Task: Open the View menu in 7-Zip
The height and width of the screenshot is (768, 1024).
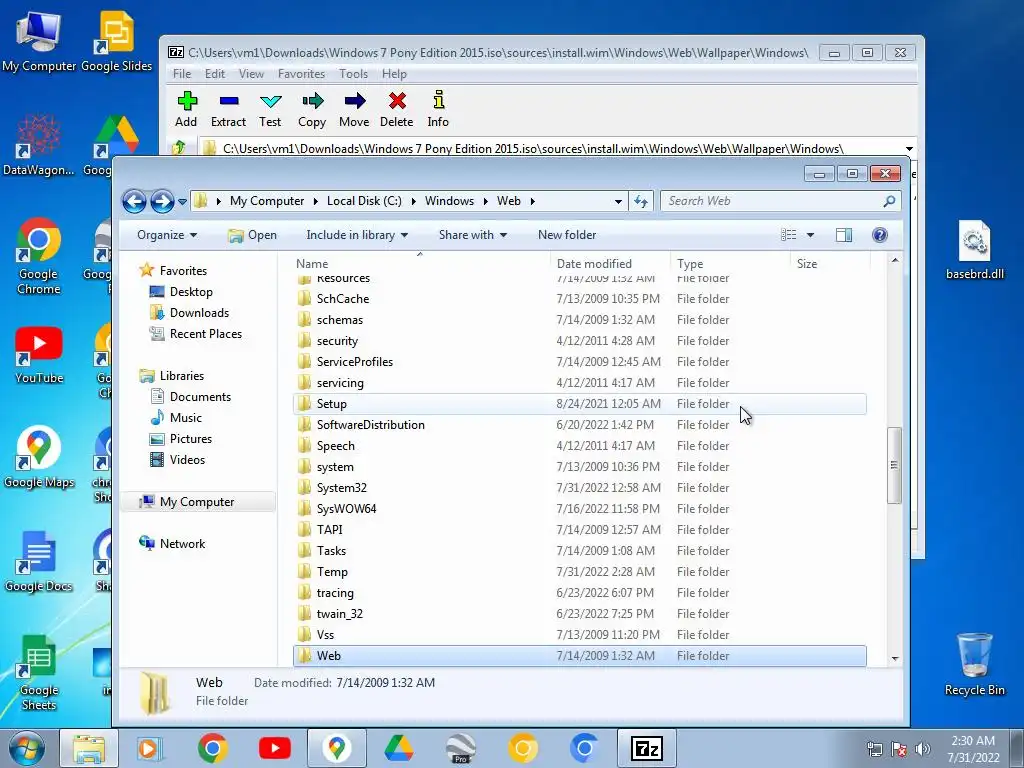Action: click(251, 74)
